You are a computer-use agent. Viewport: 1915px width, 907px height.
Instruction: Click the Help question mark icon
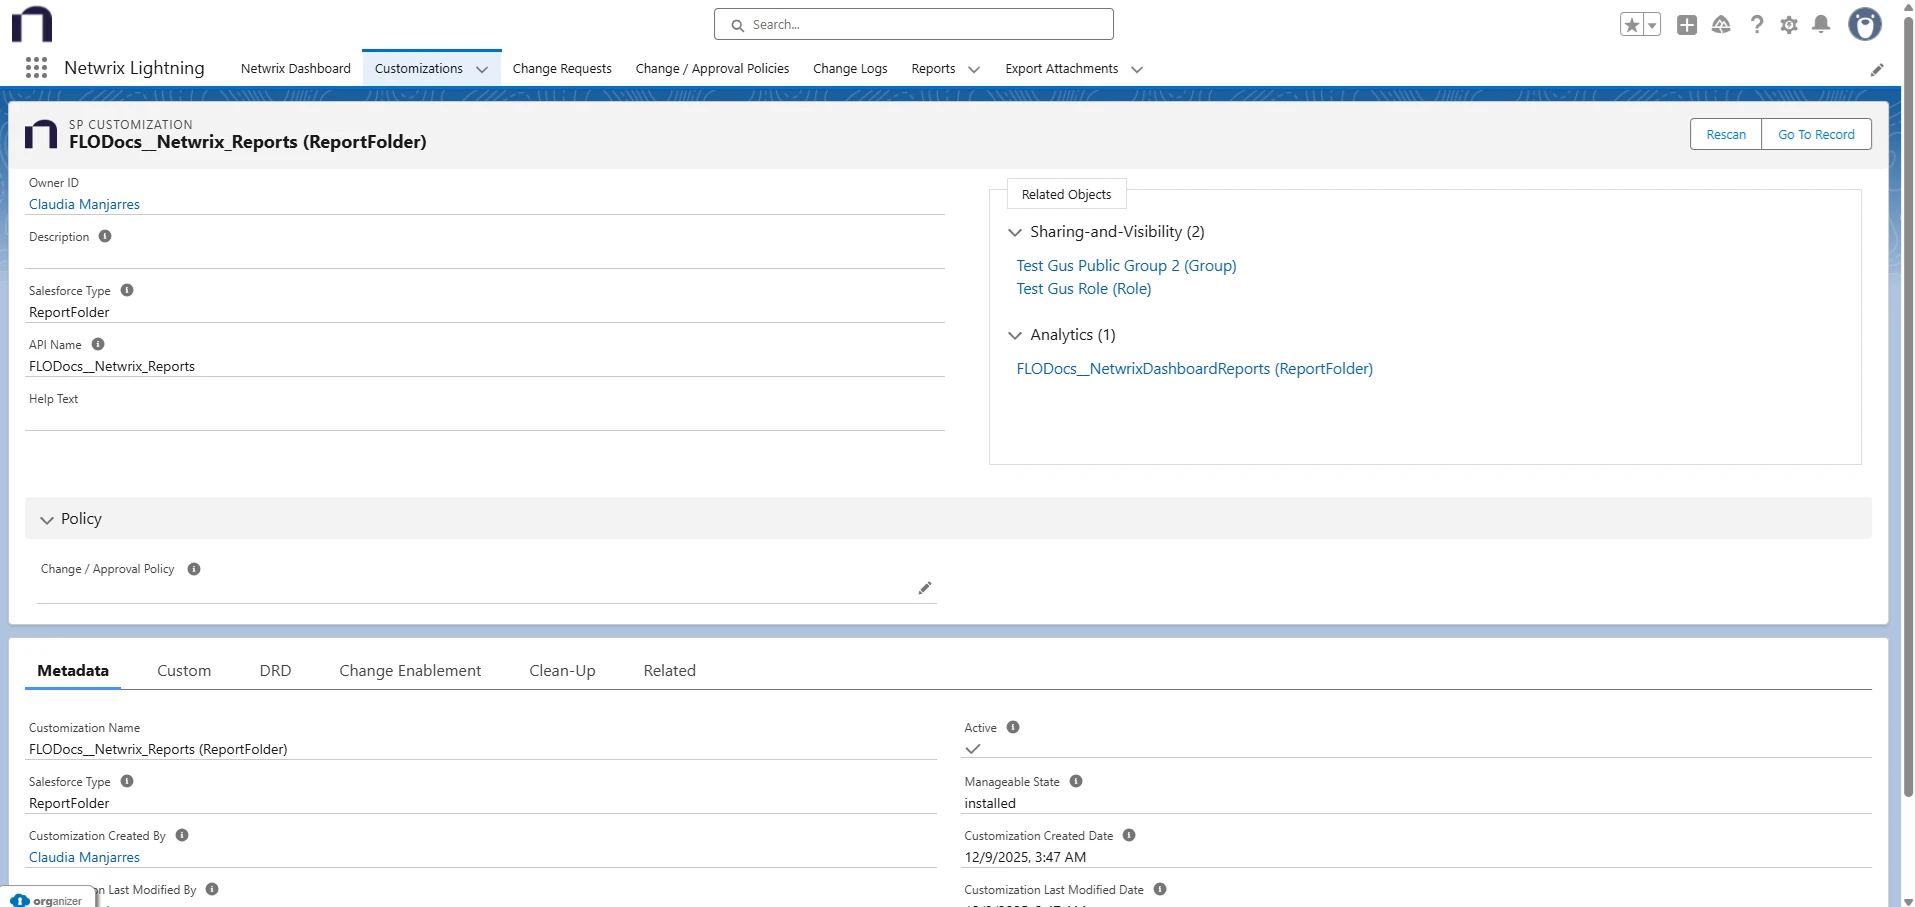(x=1756, y=25)
